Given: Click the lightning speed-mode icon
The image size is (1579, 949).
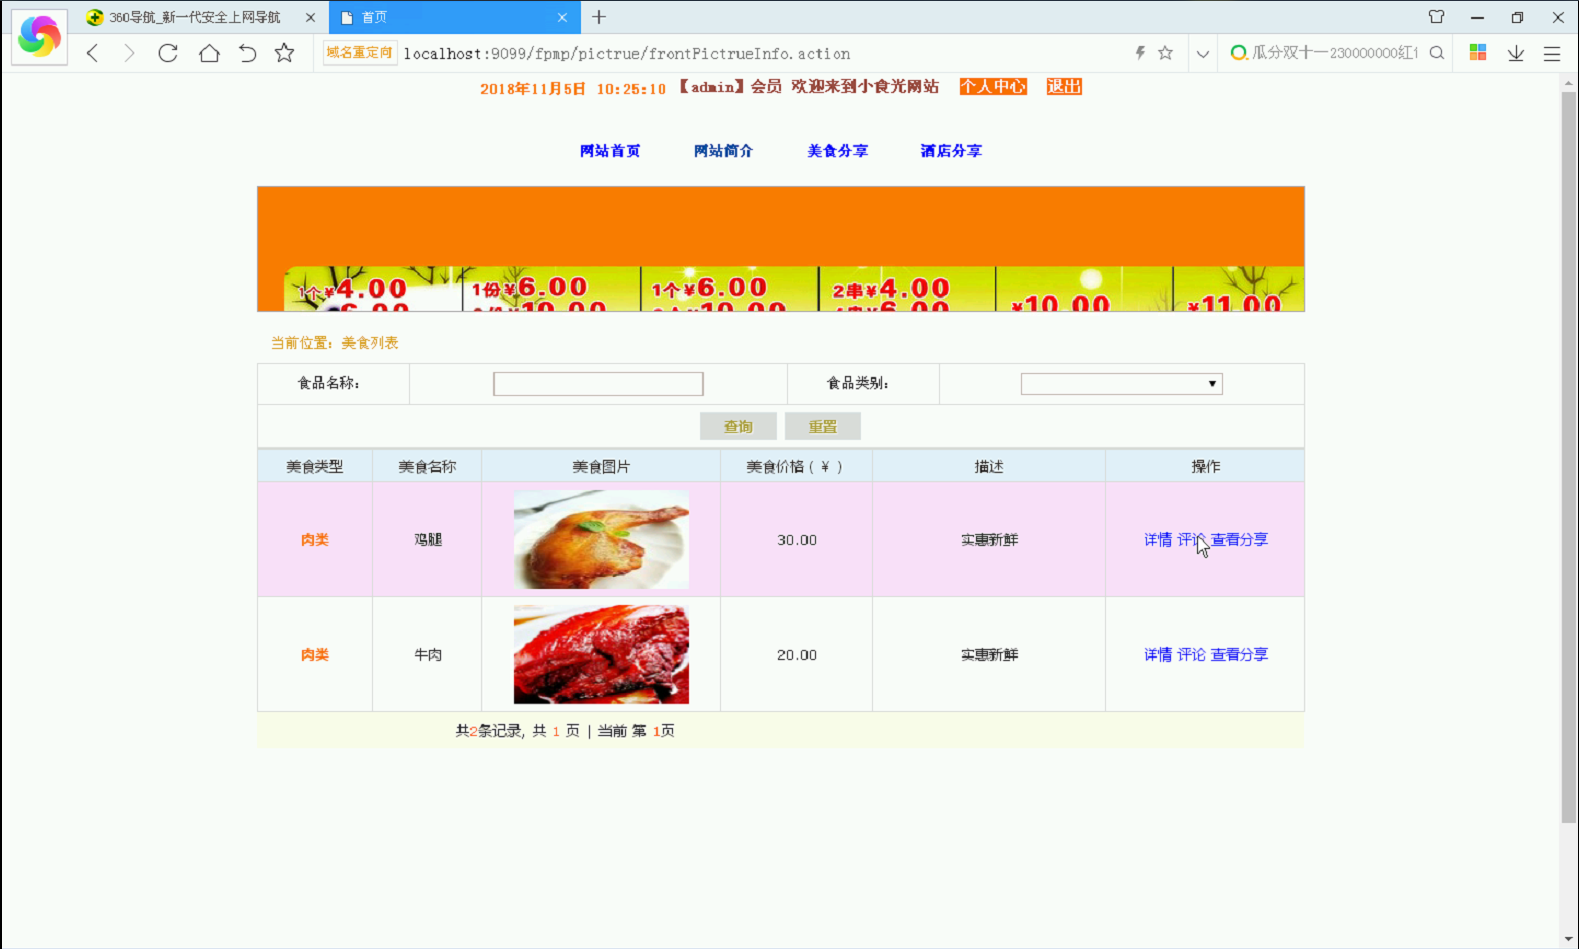Looking at the screenshot, I should 1140,53.
